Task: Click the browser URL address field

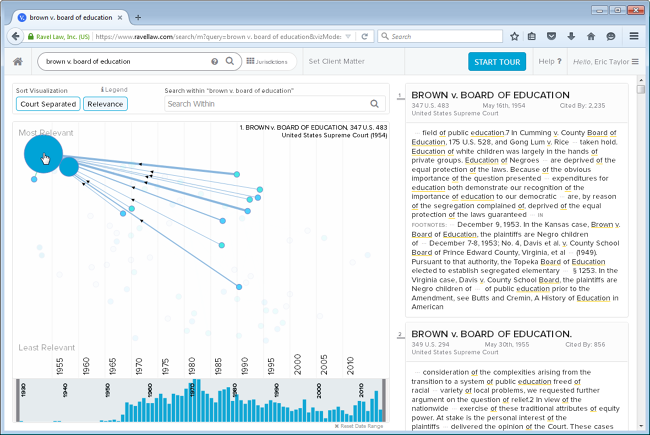Action: [x=218, y=36]
